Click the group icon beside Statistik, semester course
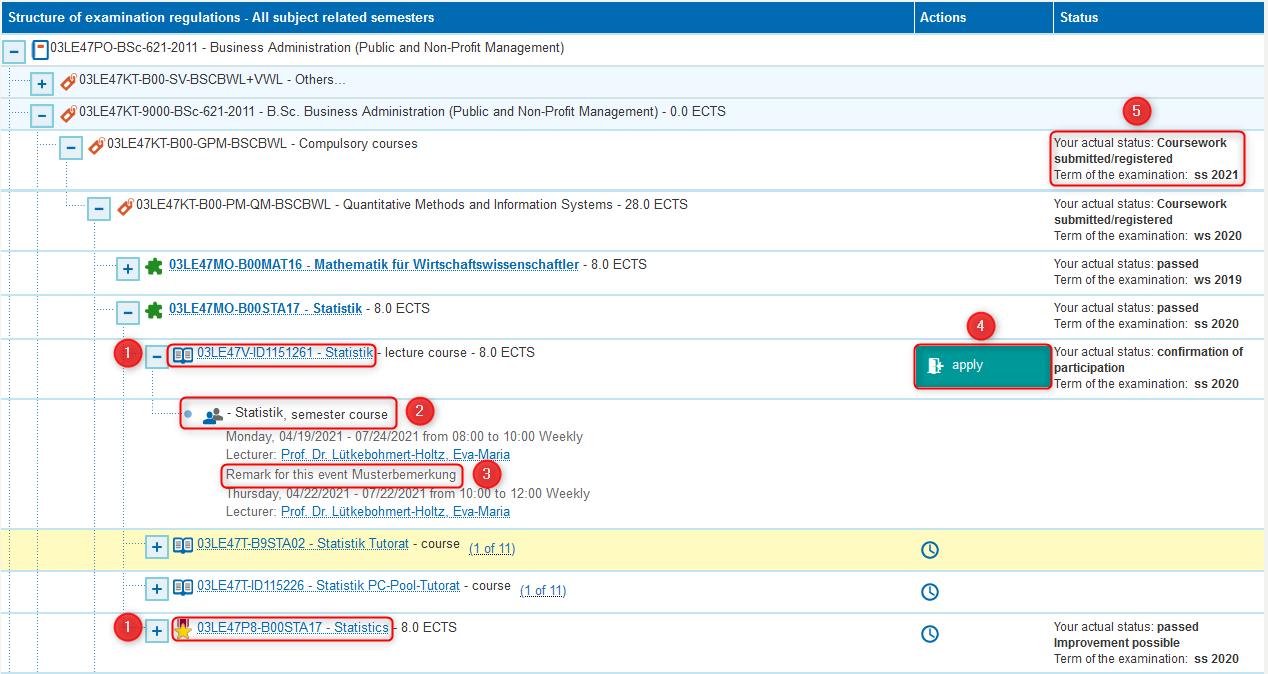Viewport: 1268px width, 674px height. click(213, 416)
